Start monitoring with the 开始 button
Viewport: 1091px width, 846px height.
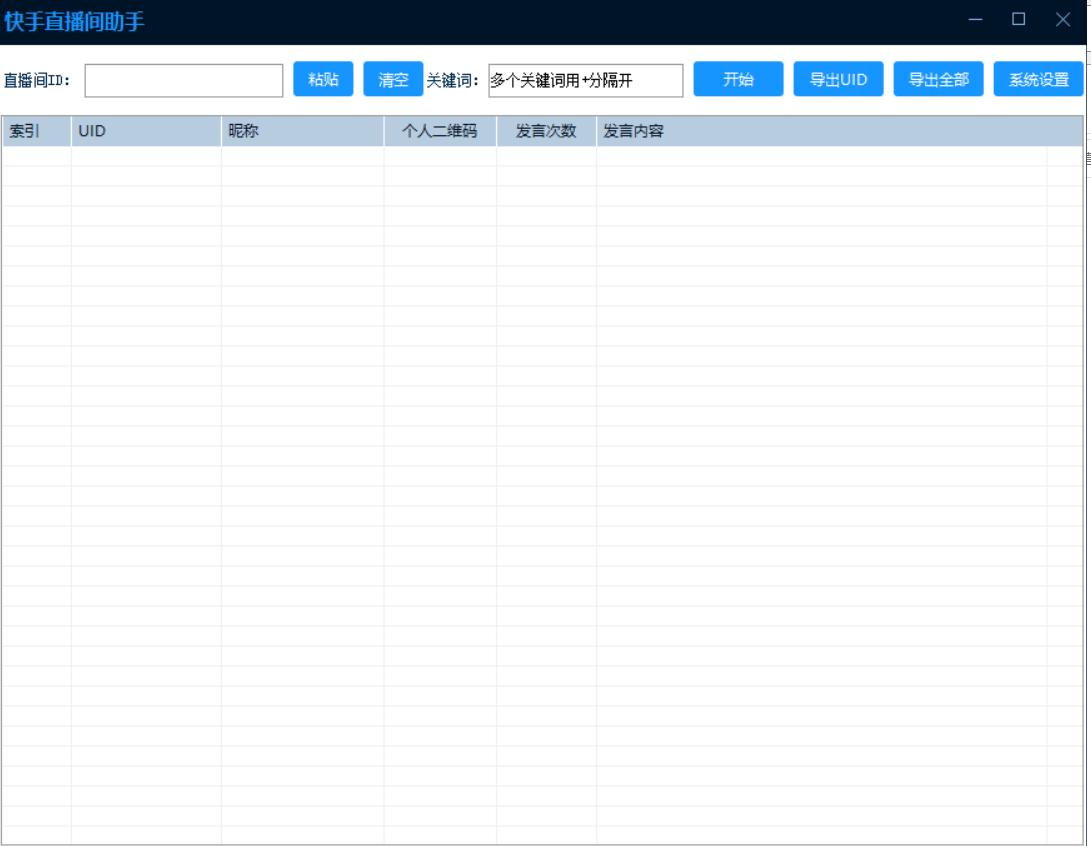[738, 79]
